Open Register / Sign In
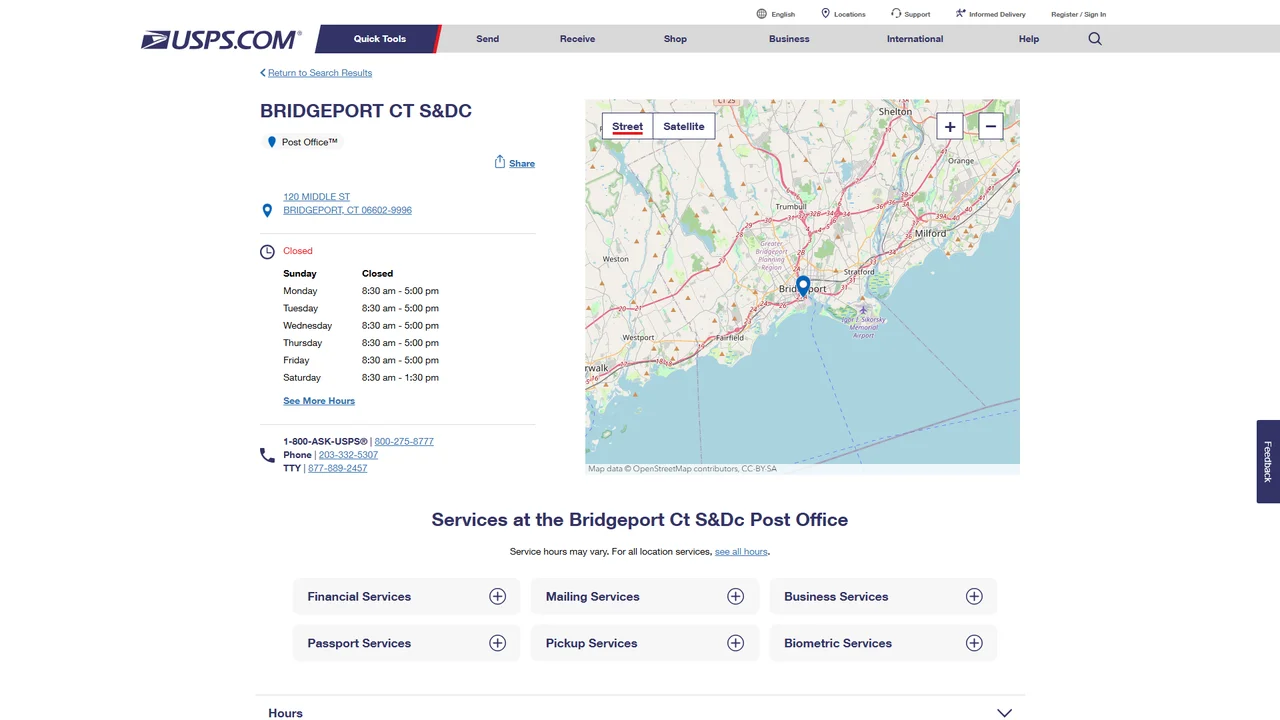This screenshot has width=1280, height=720. 1078,14
